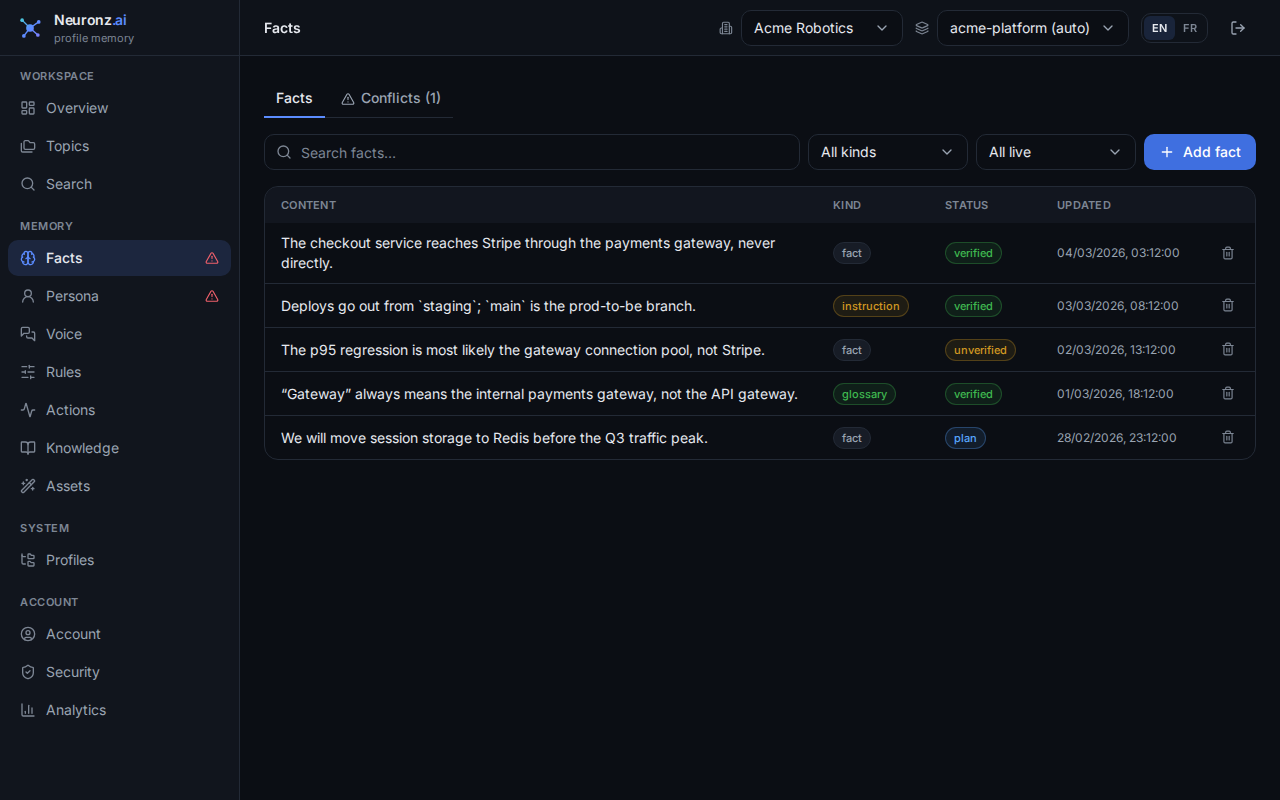The width and height of the screenshot is (1280, 800).
Task: Open the Assets page
Action: 119,486
